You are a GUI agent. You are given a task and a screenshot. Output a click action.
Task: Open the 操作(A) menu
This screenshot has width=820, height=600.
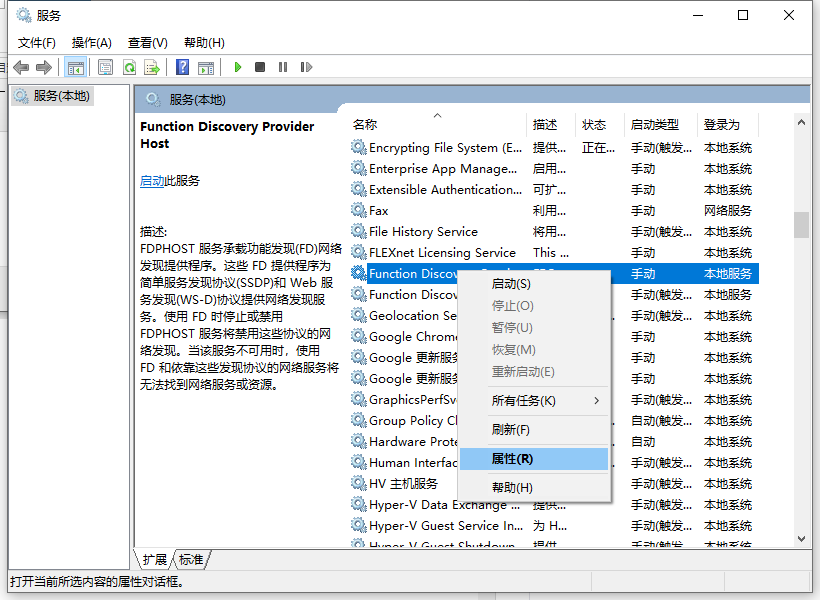91,42
